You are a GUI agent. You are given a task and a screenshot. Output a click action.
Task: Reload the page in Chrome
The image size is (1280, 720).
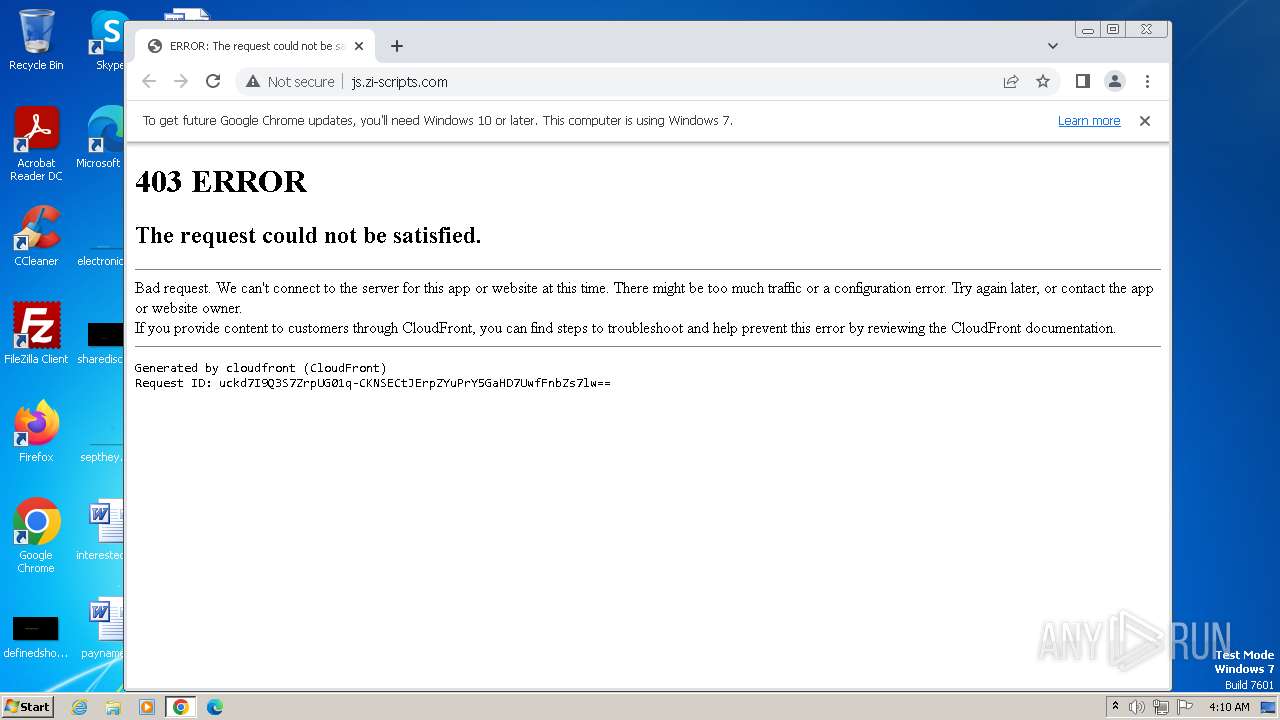213,82
